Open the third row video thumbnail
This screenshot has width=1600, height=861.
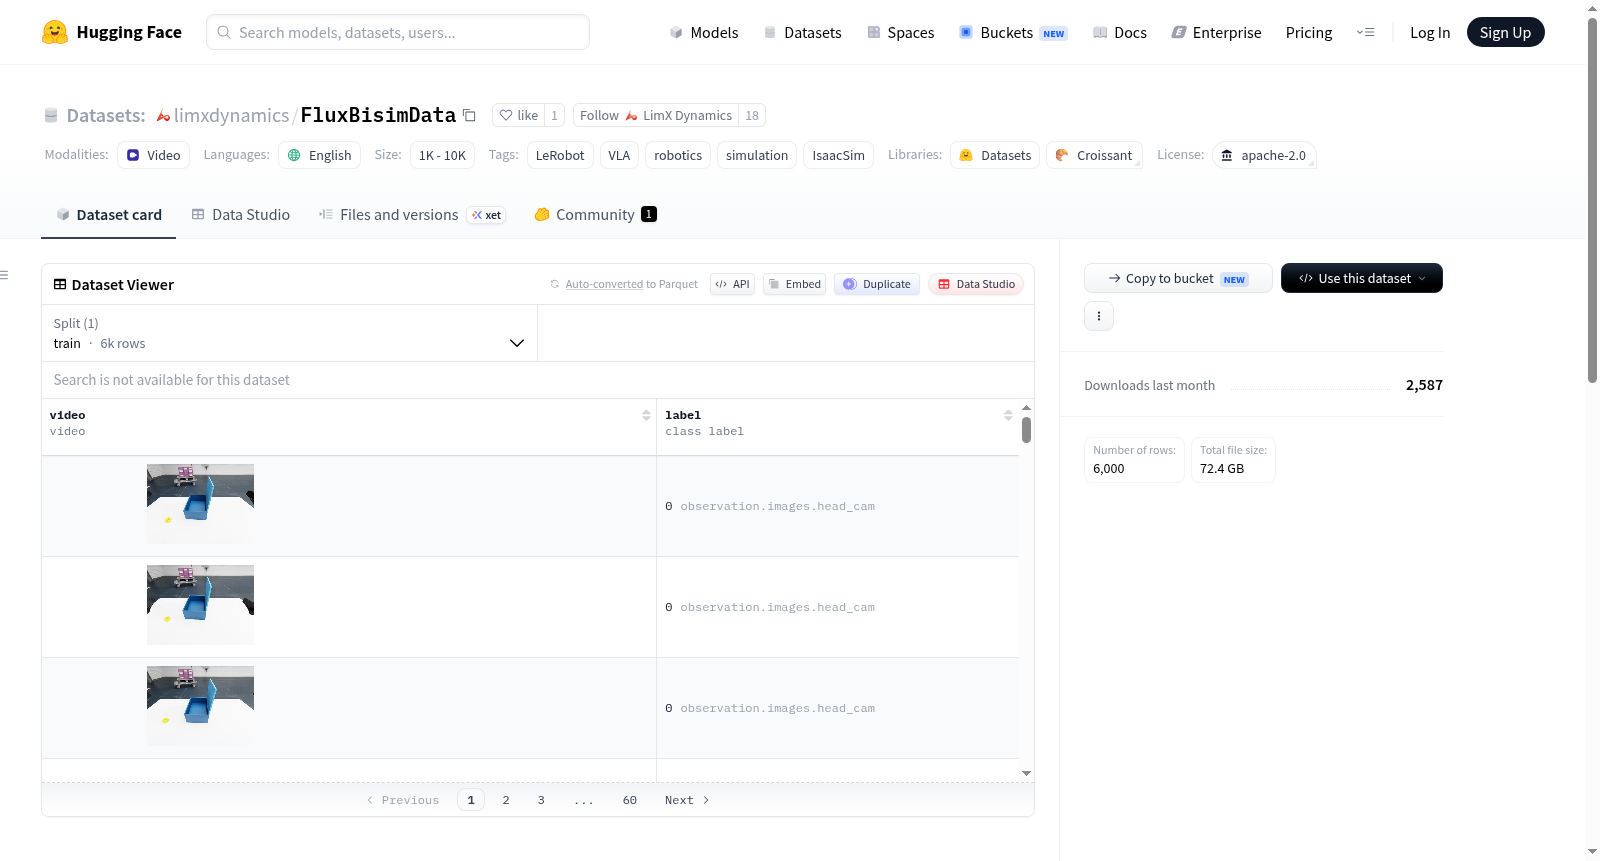[200, 706]
